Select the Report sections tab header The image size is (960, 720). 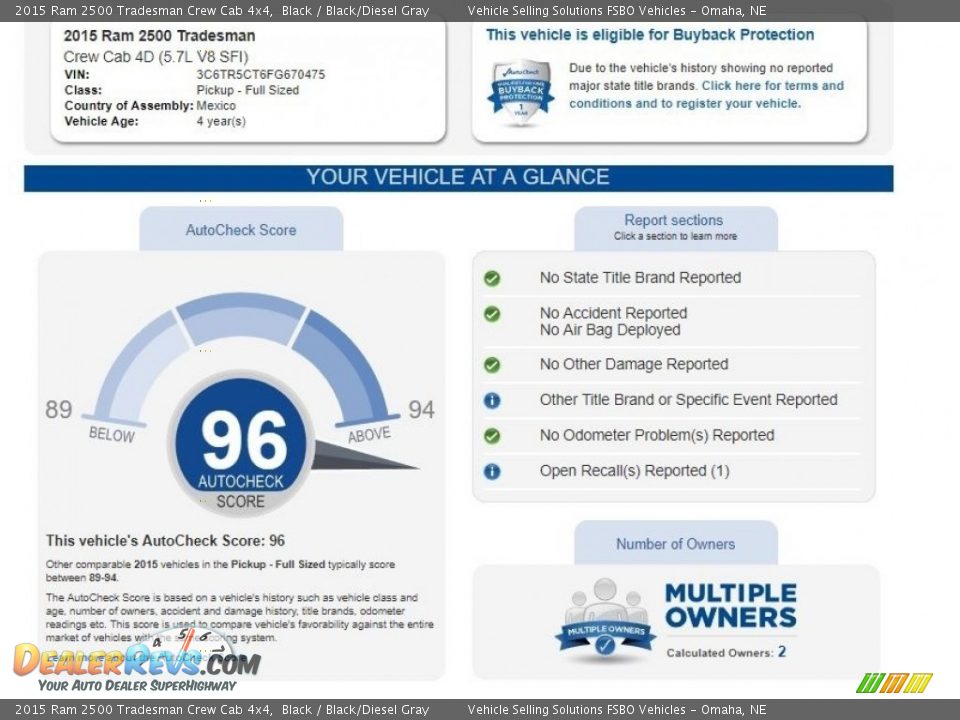tap(676, 228)
